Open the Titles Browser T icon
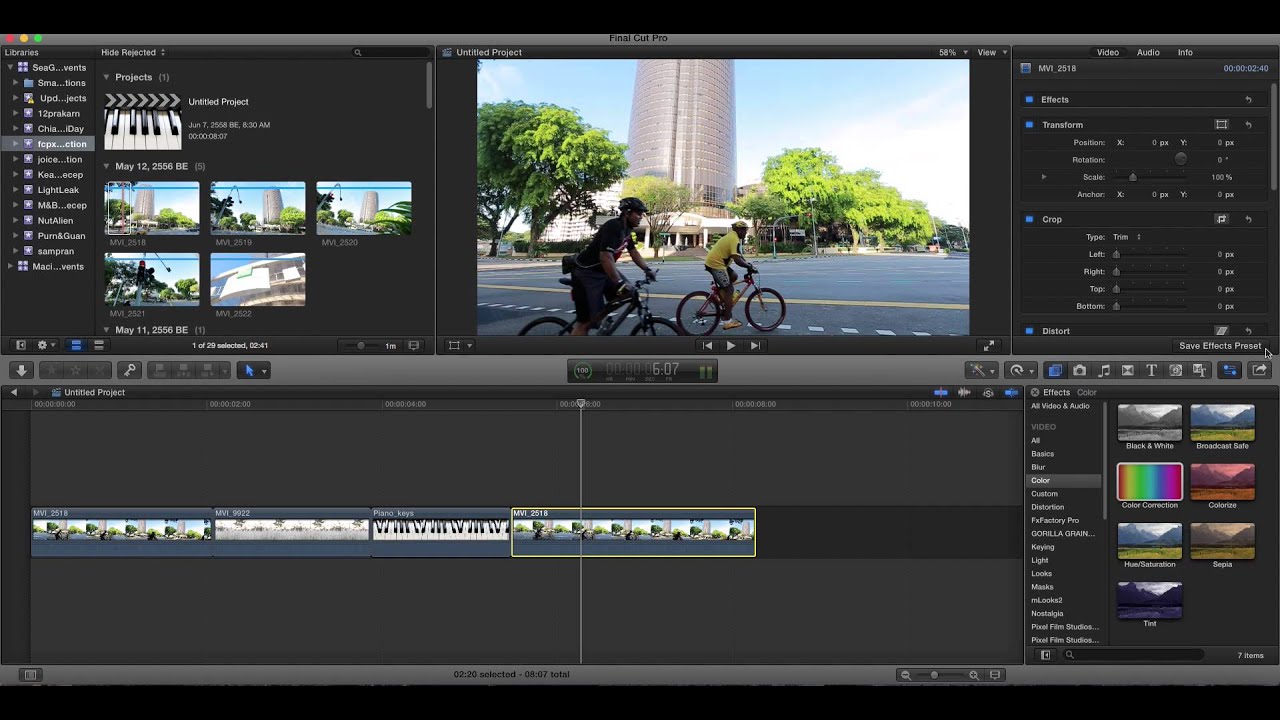The width and height of the screenshot is (1280, 720). coord(1151,370)
